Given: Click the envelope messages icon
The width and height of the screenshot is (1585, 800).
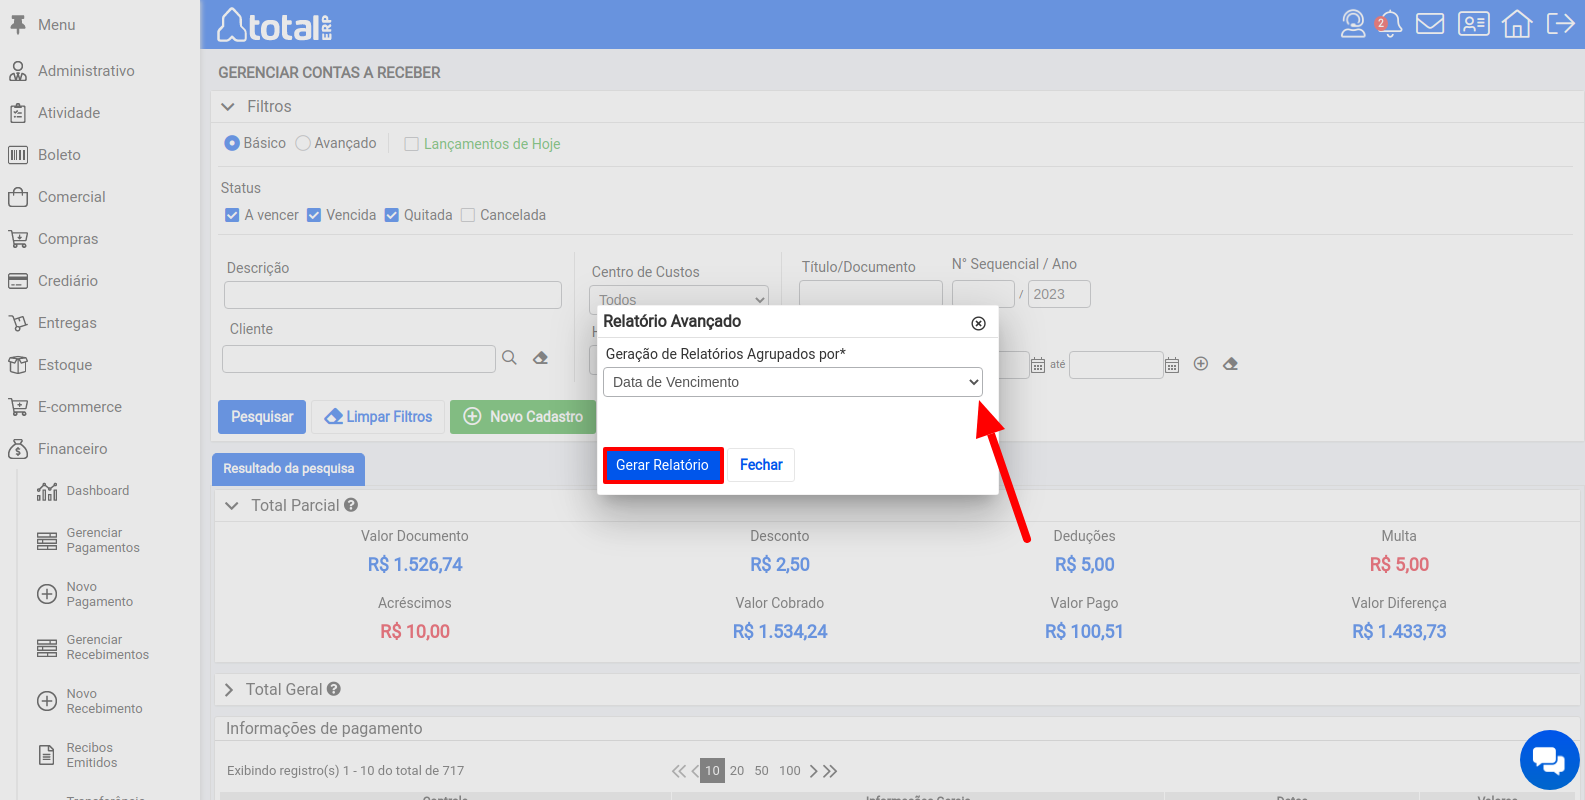Looking at the screenshot, I should 1430,24.
